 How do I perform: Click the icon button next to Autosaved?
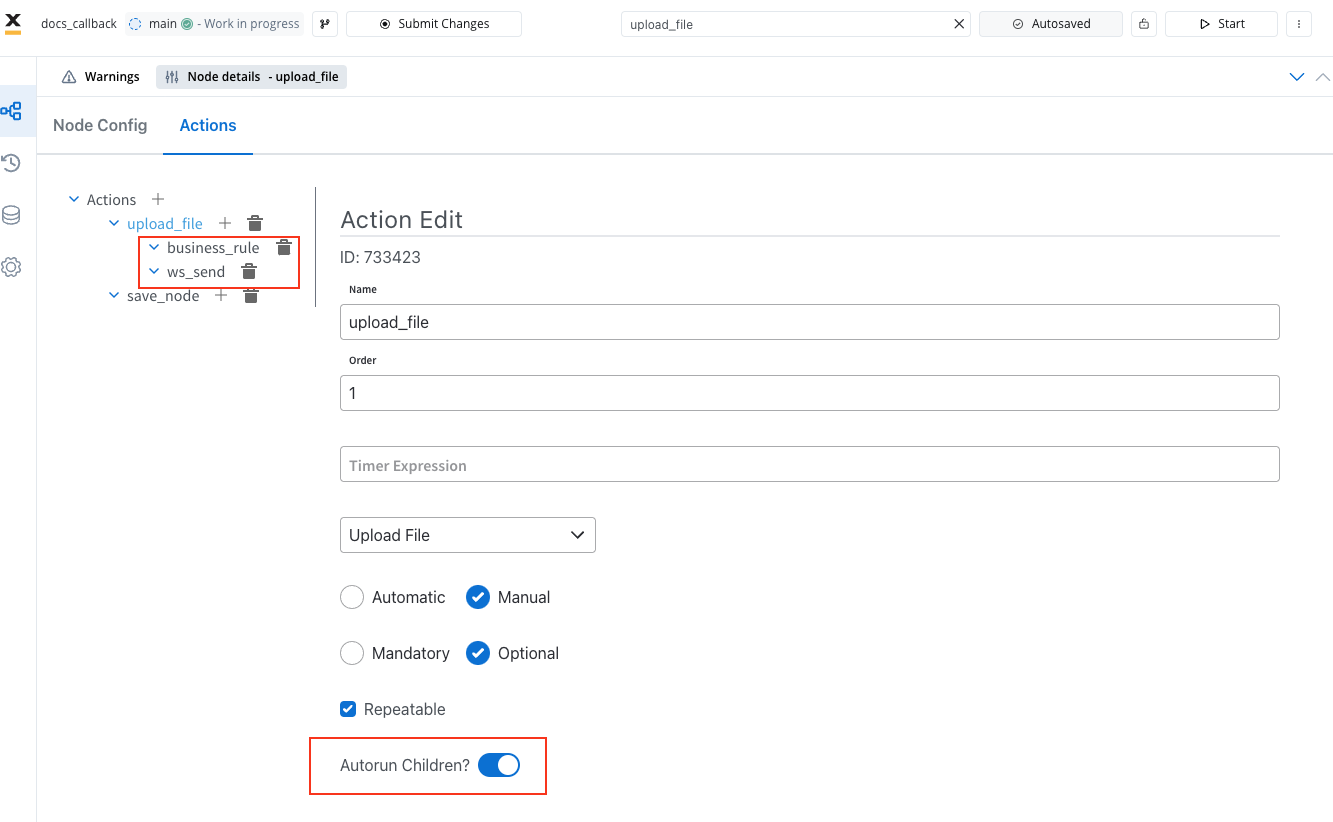tap(1143, 24)
